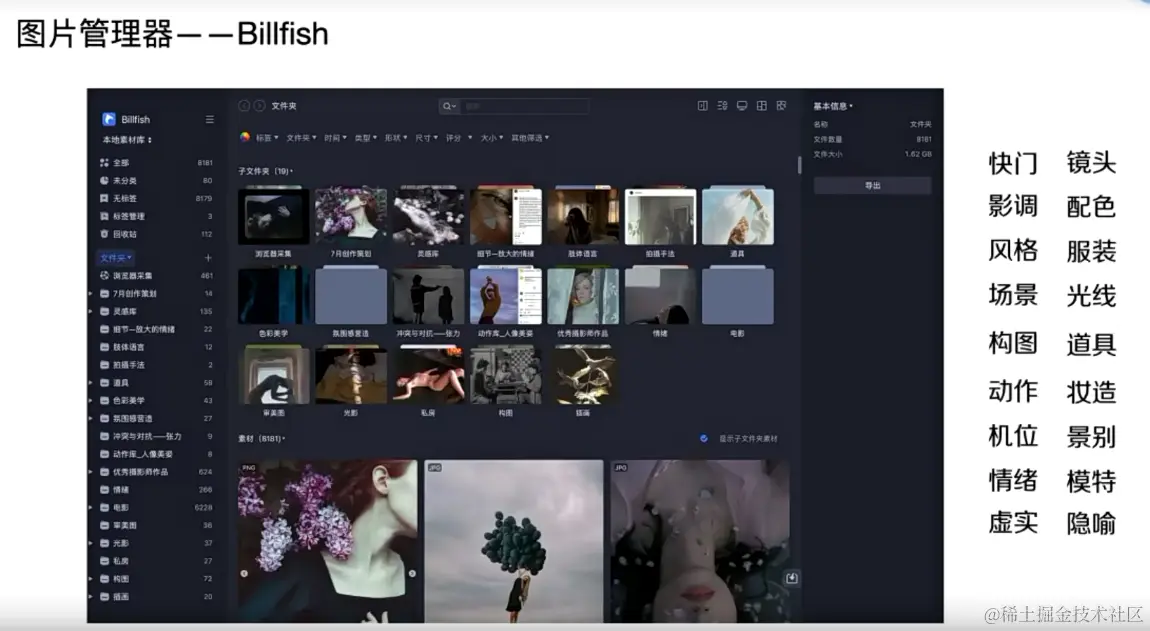Toggle 显示子文件夹素材 checkbox

click(x=703, y=439)
